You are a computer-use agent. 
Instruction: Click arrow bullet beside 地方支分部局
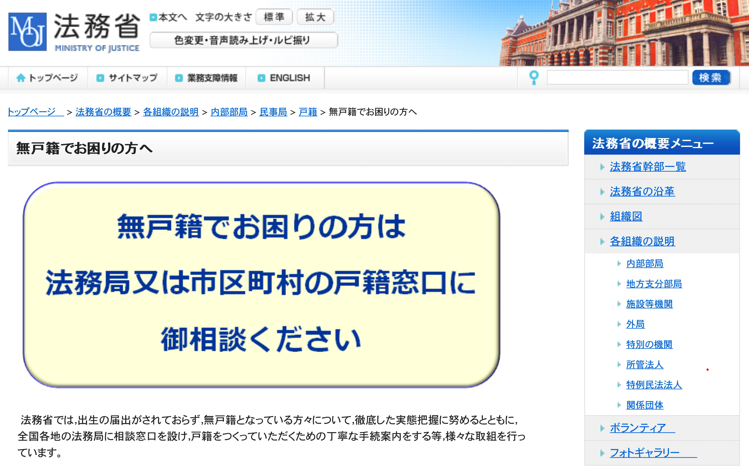click(619, 284)
